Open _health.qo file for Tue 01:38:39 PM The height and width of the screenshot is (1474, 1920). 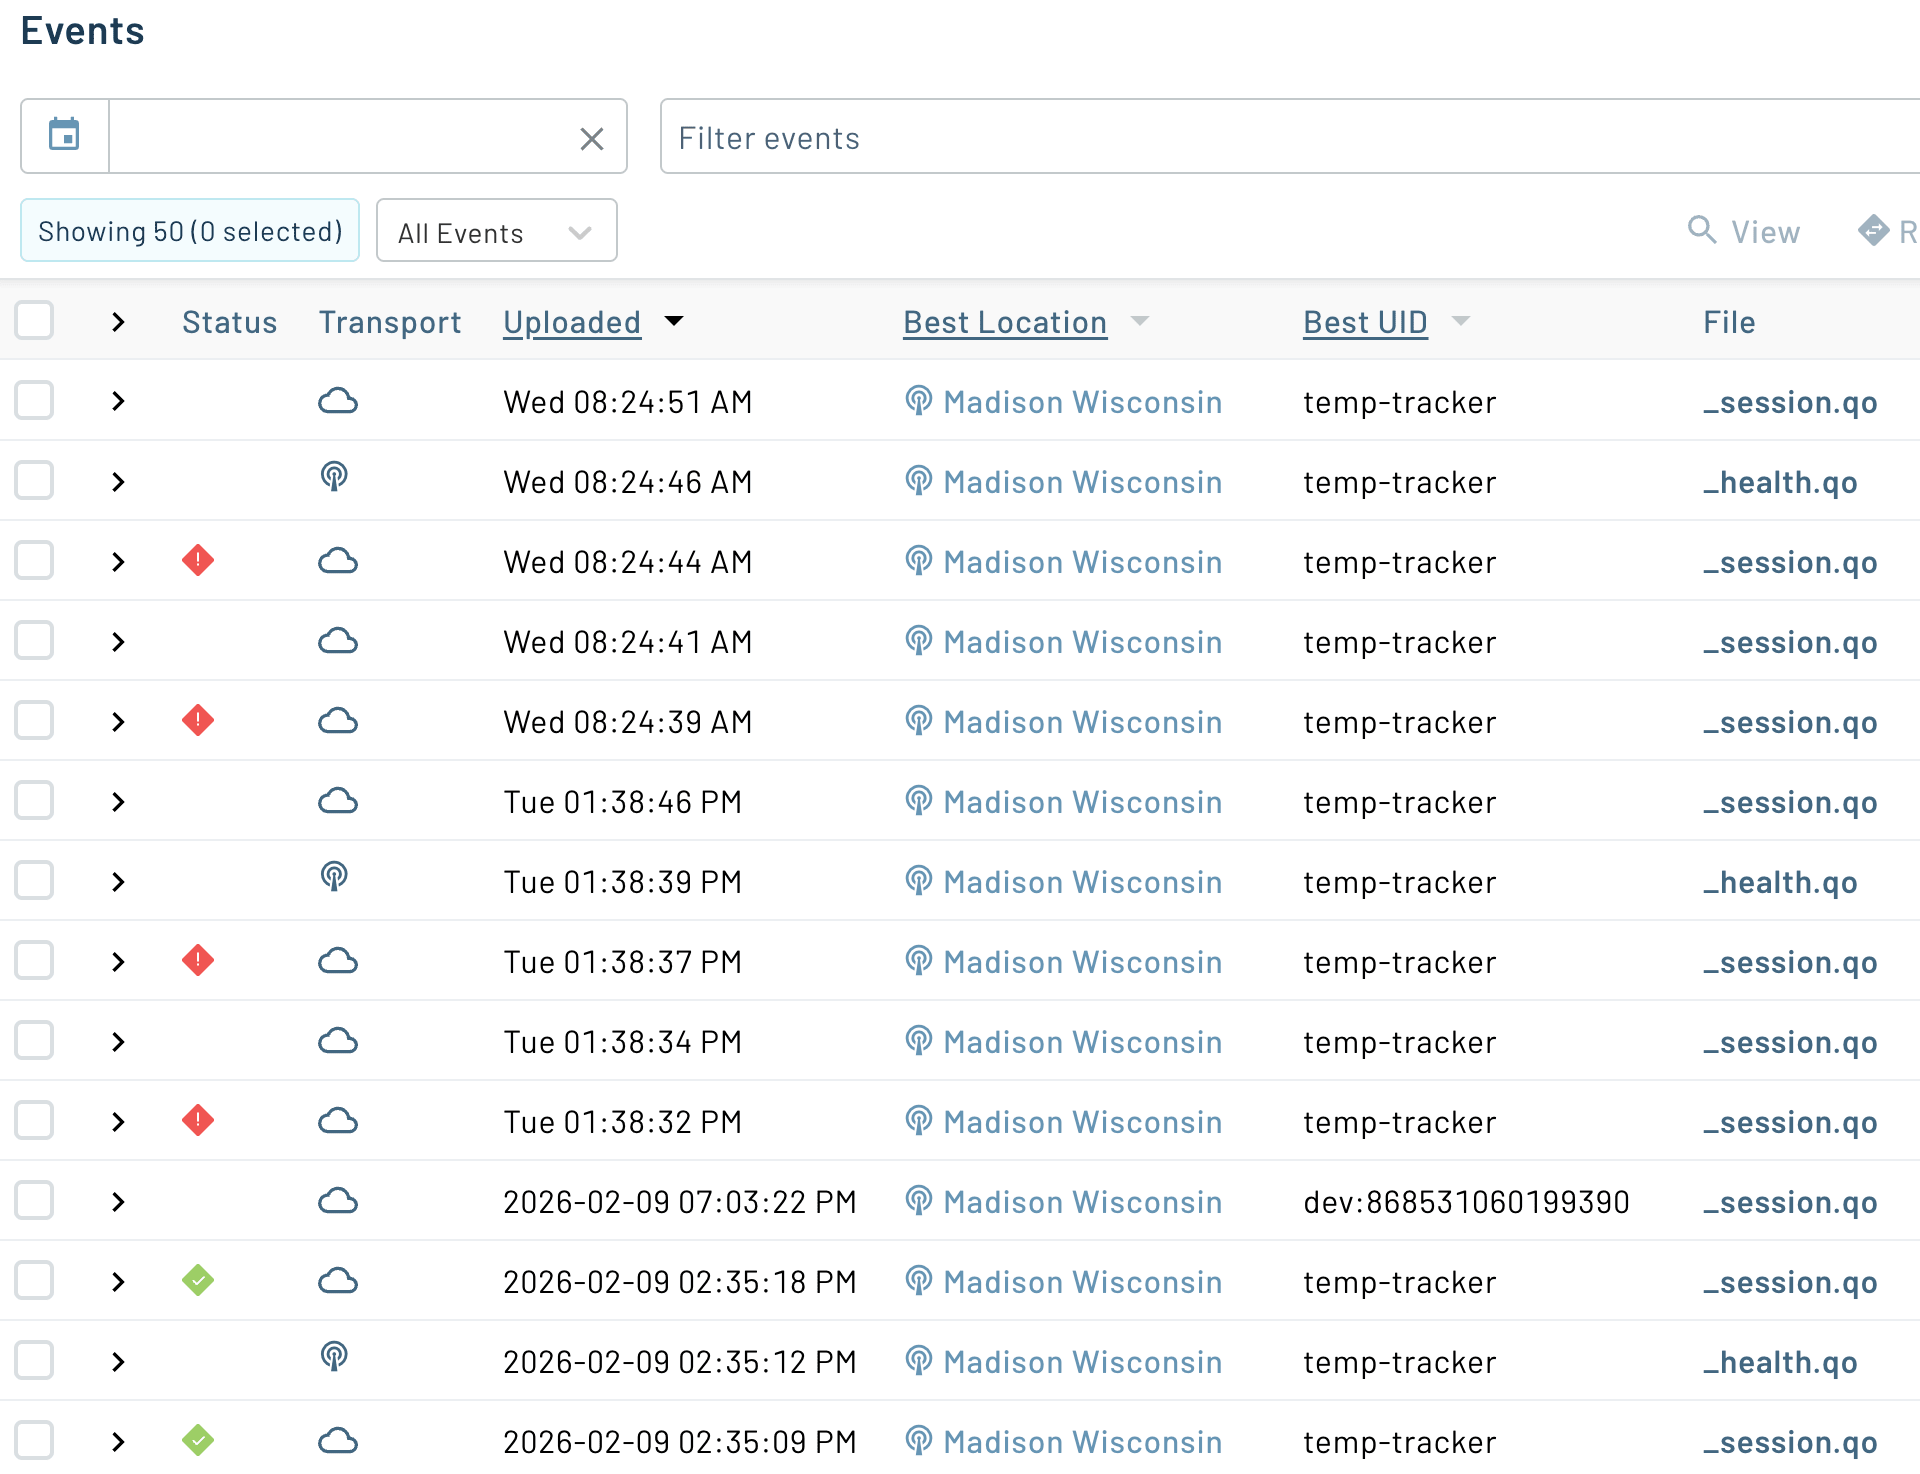[x=1780, y=882]
